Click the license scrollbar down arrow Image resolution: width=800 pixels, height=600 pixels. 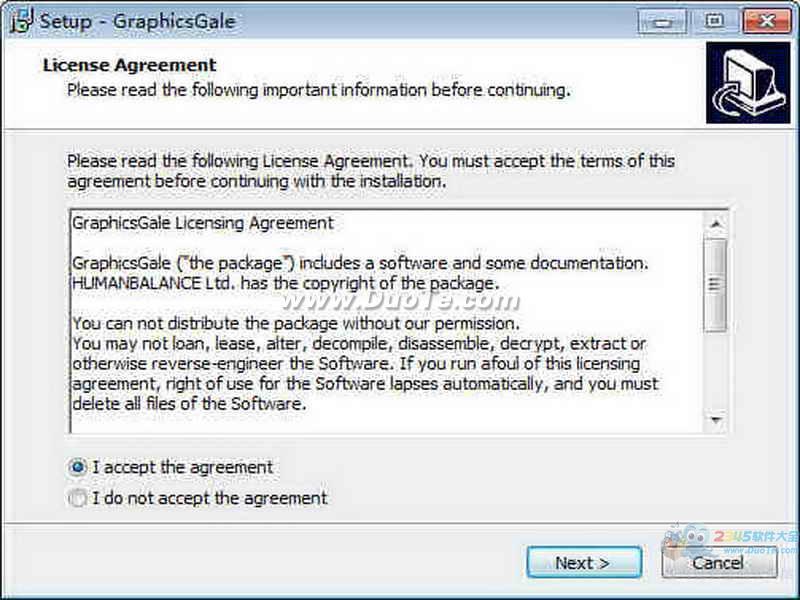[x=716, y=420]
